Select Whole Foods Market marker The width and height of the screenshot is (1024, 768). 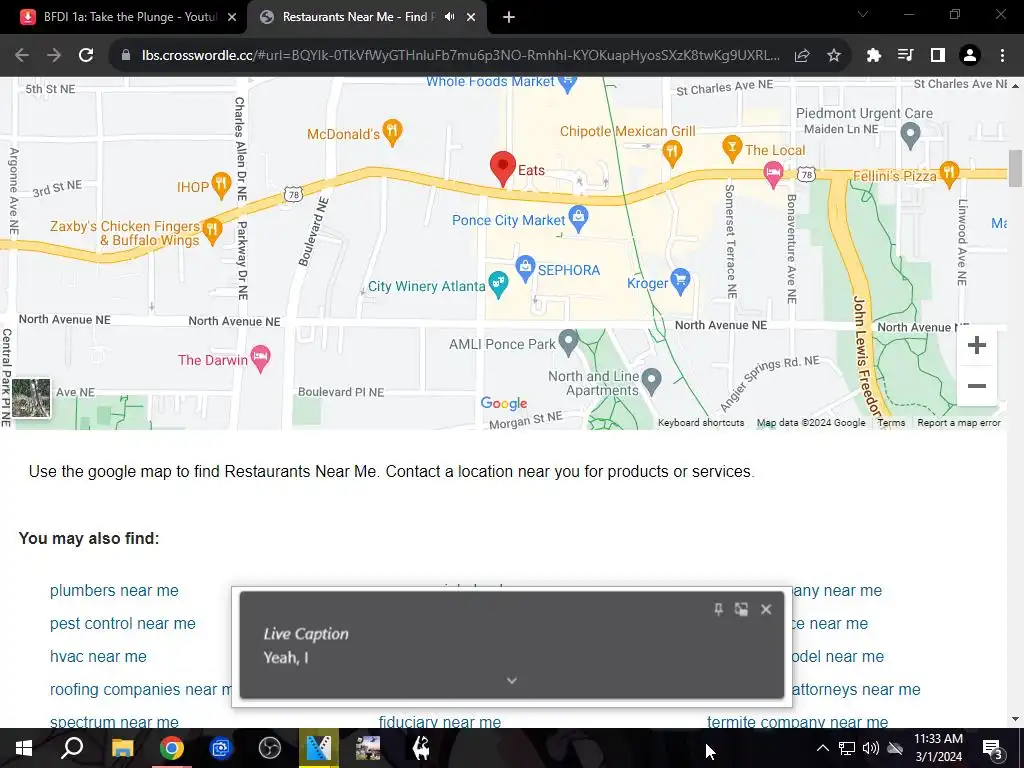568,84
